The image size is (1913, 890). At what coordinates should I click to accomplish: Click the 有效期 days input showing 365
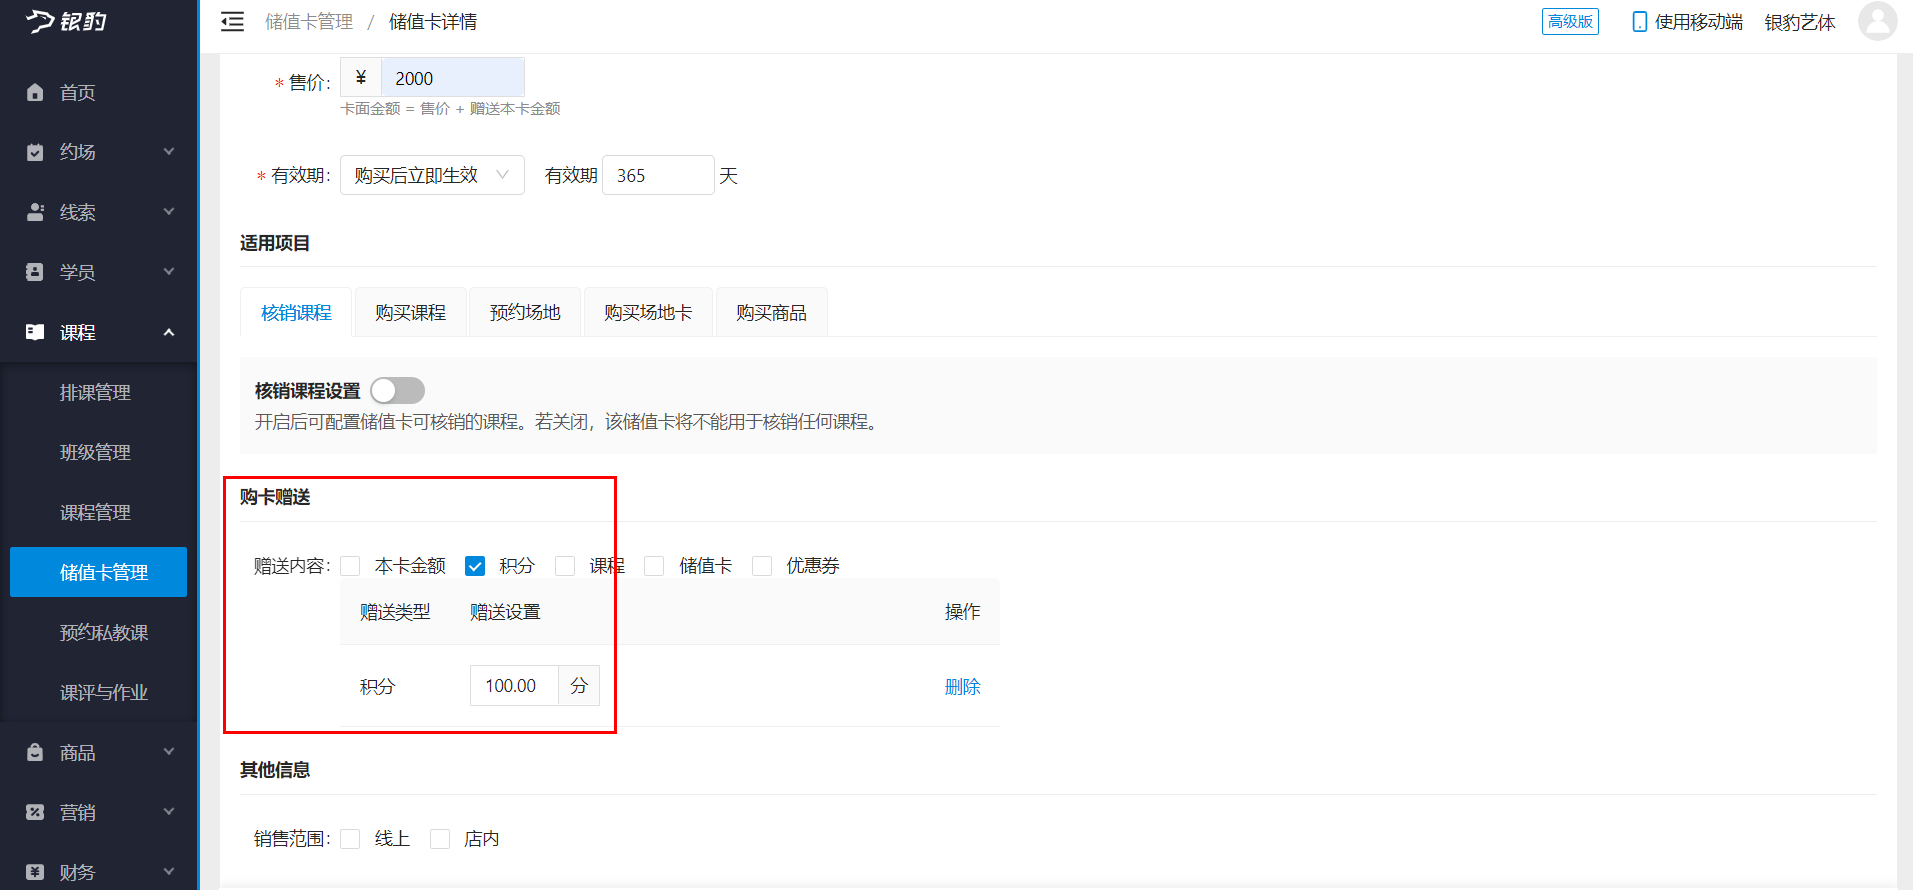click(658, 175)
